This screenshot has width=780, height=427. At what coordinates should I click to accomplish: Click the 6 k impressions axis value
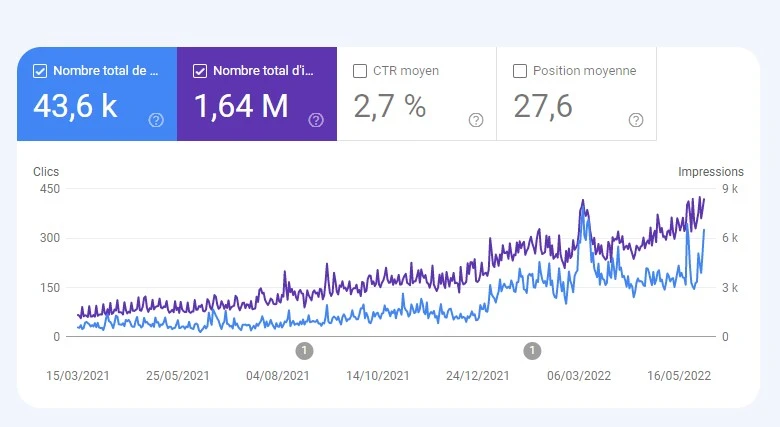coord(730,238)
